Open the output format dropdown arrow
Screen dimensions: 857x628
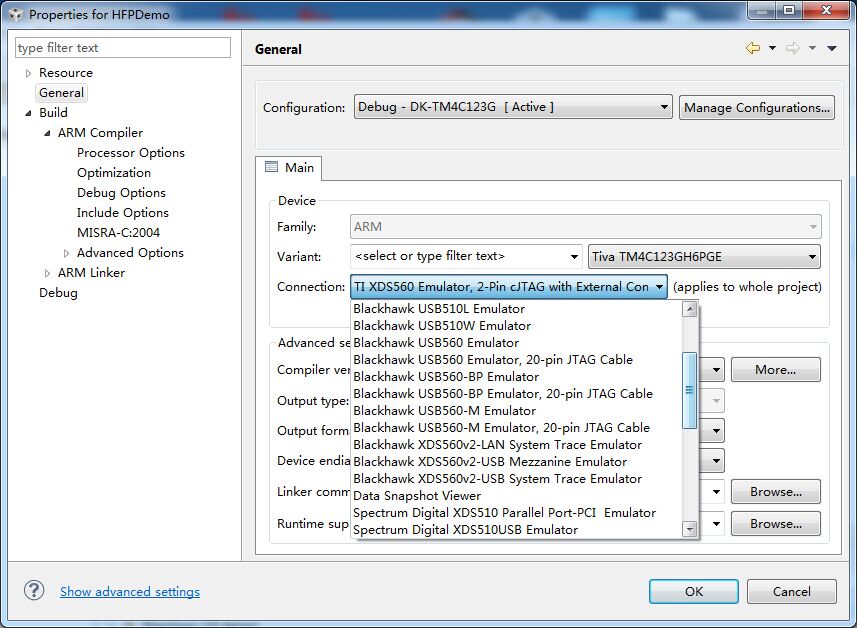715,431
